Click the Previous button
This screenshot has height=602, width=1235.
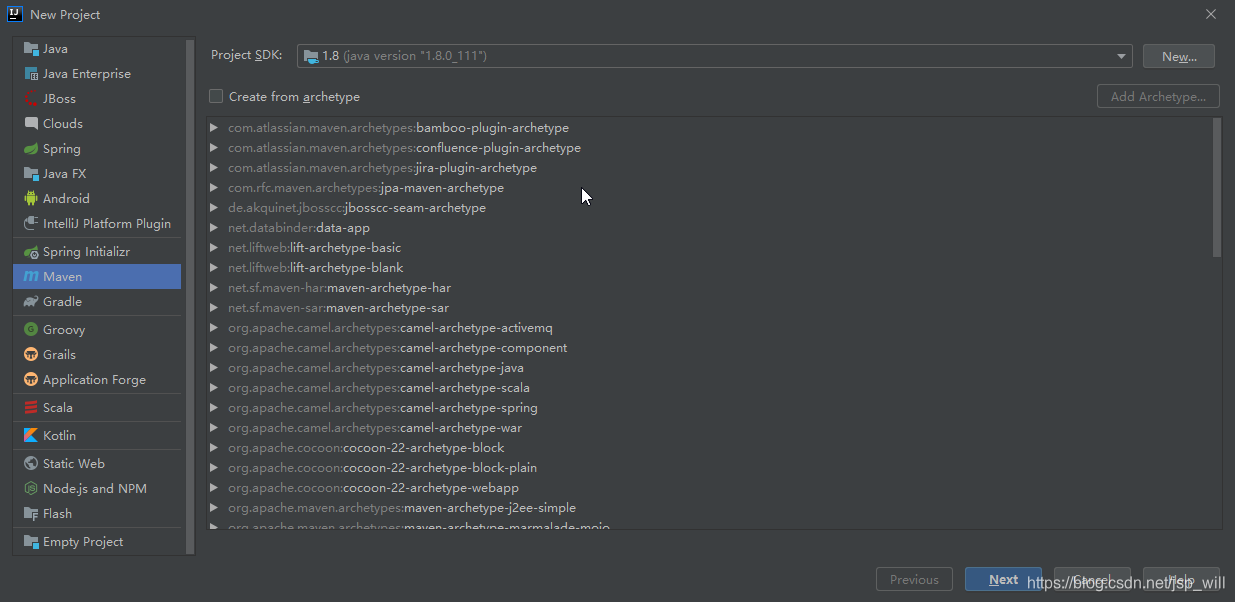point(914,579)
